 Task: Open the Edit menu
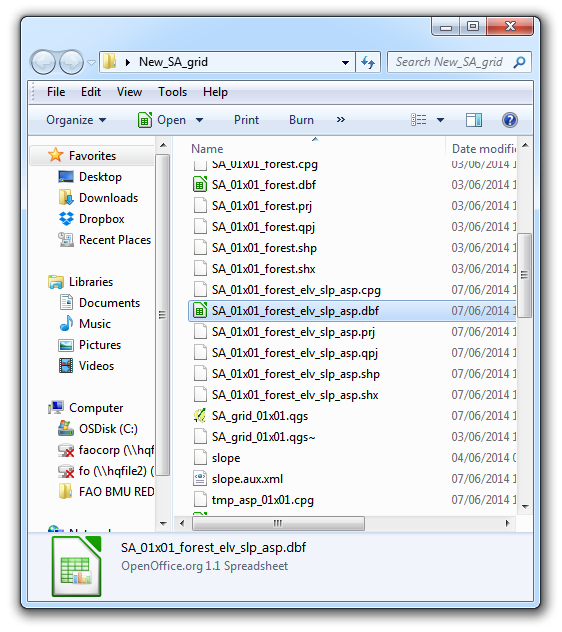[x=91, y=92]
